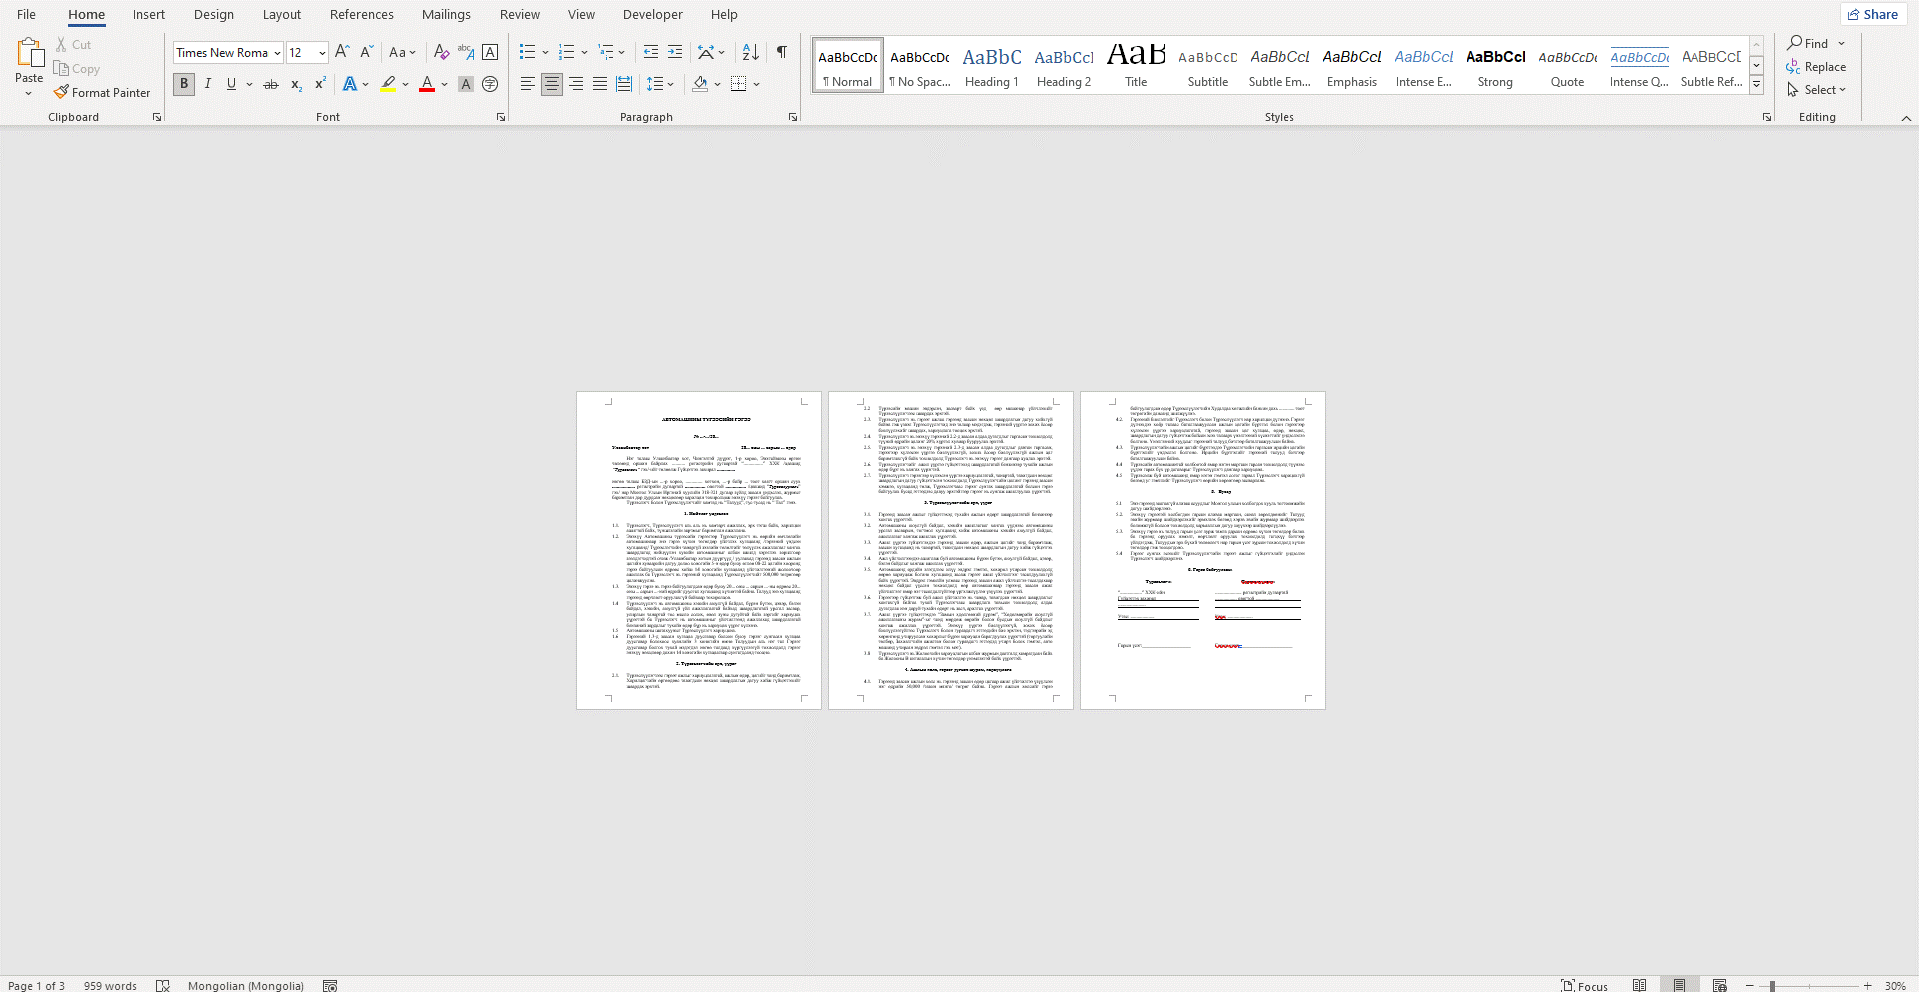
Task: Expand the Select menu in Editing
Action: point(1817,89)
